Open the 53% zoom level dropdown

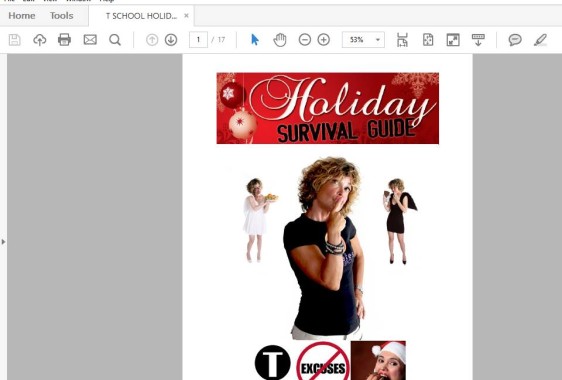(x=363, y=40)
